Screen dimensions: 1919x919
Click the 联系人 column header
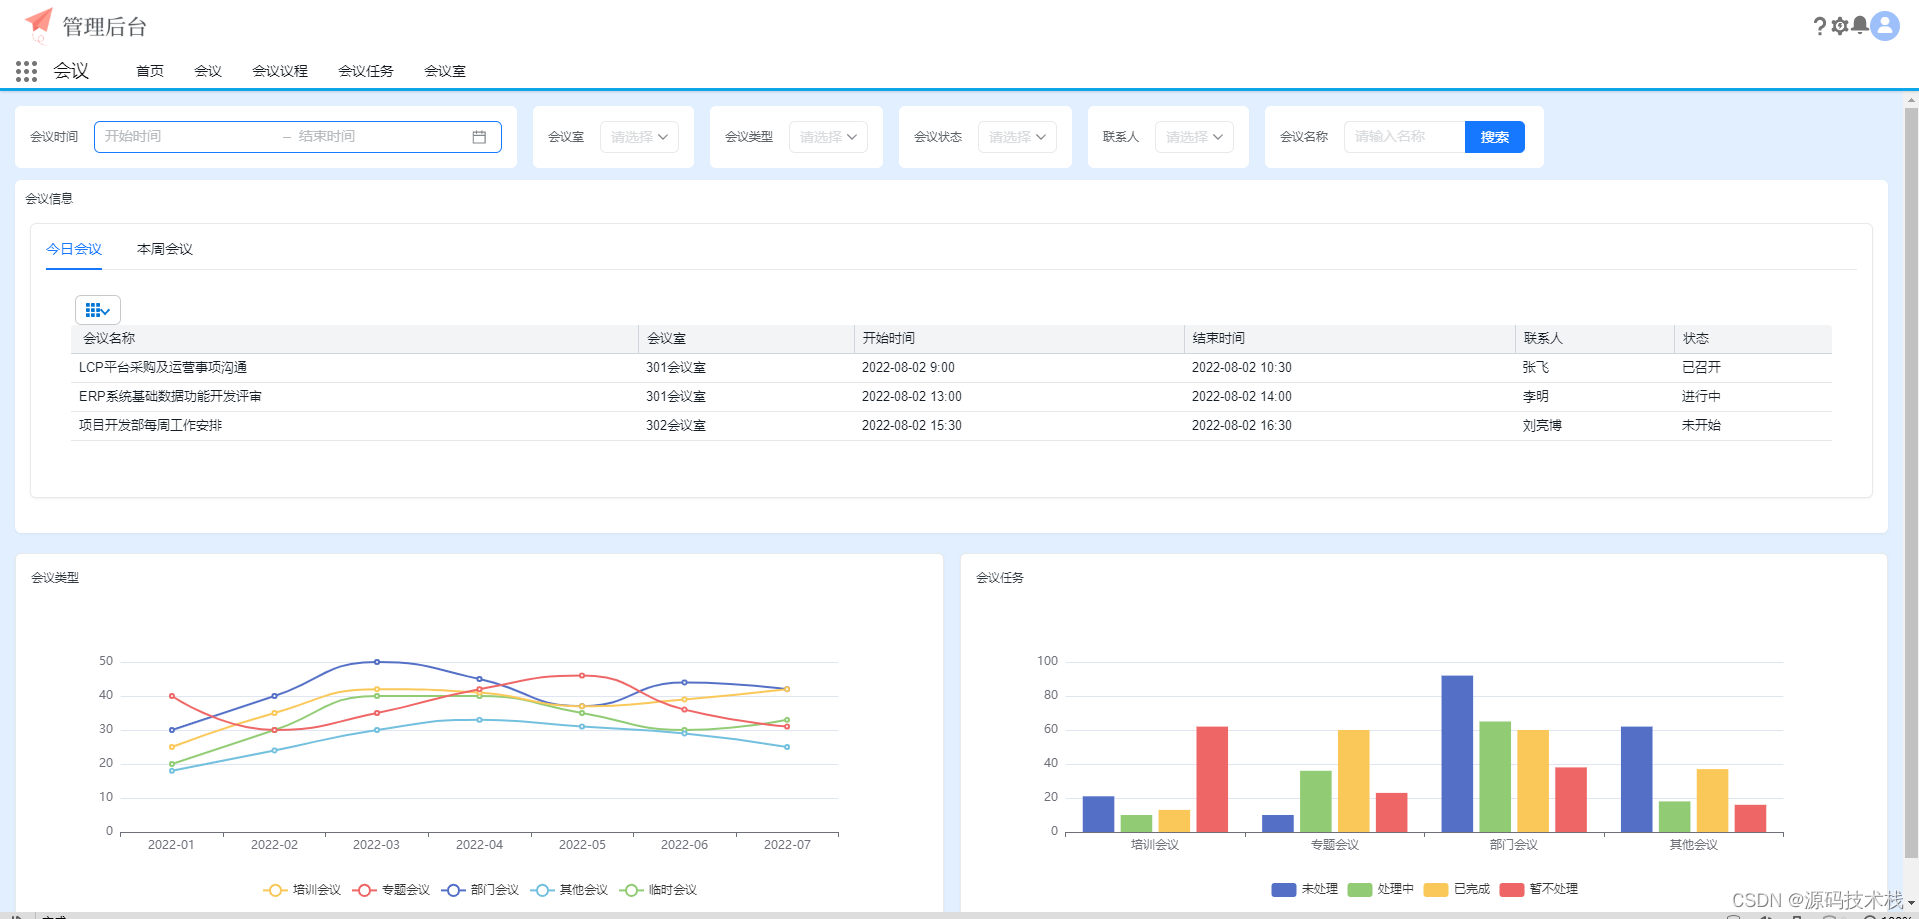1595,339
